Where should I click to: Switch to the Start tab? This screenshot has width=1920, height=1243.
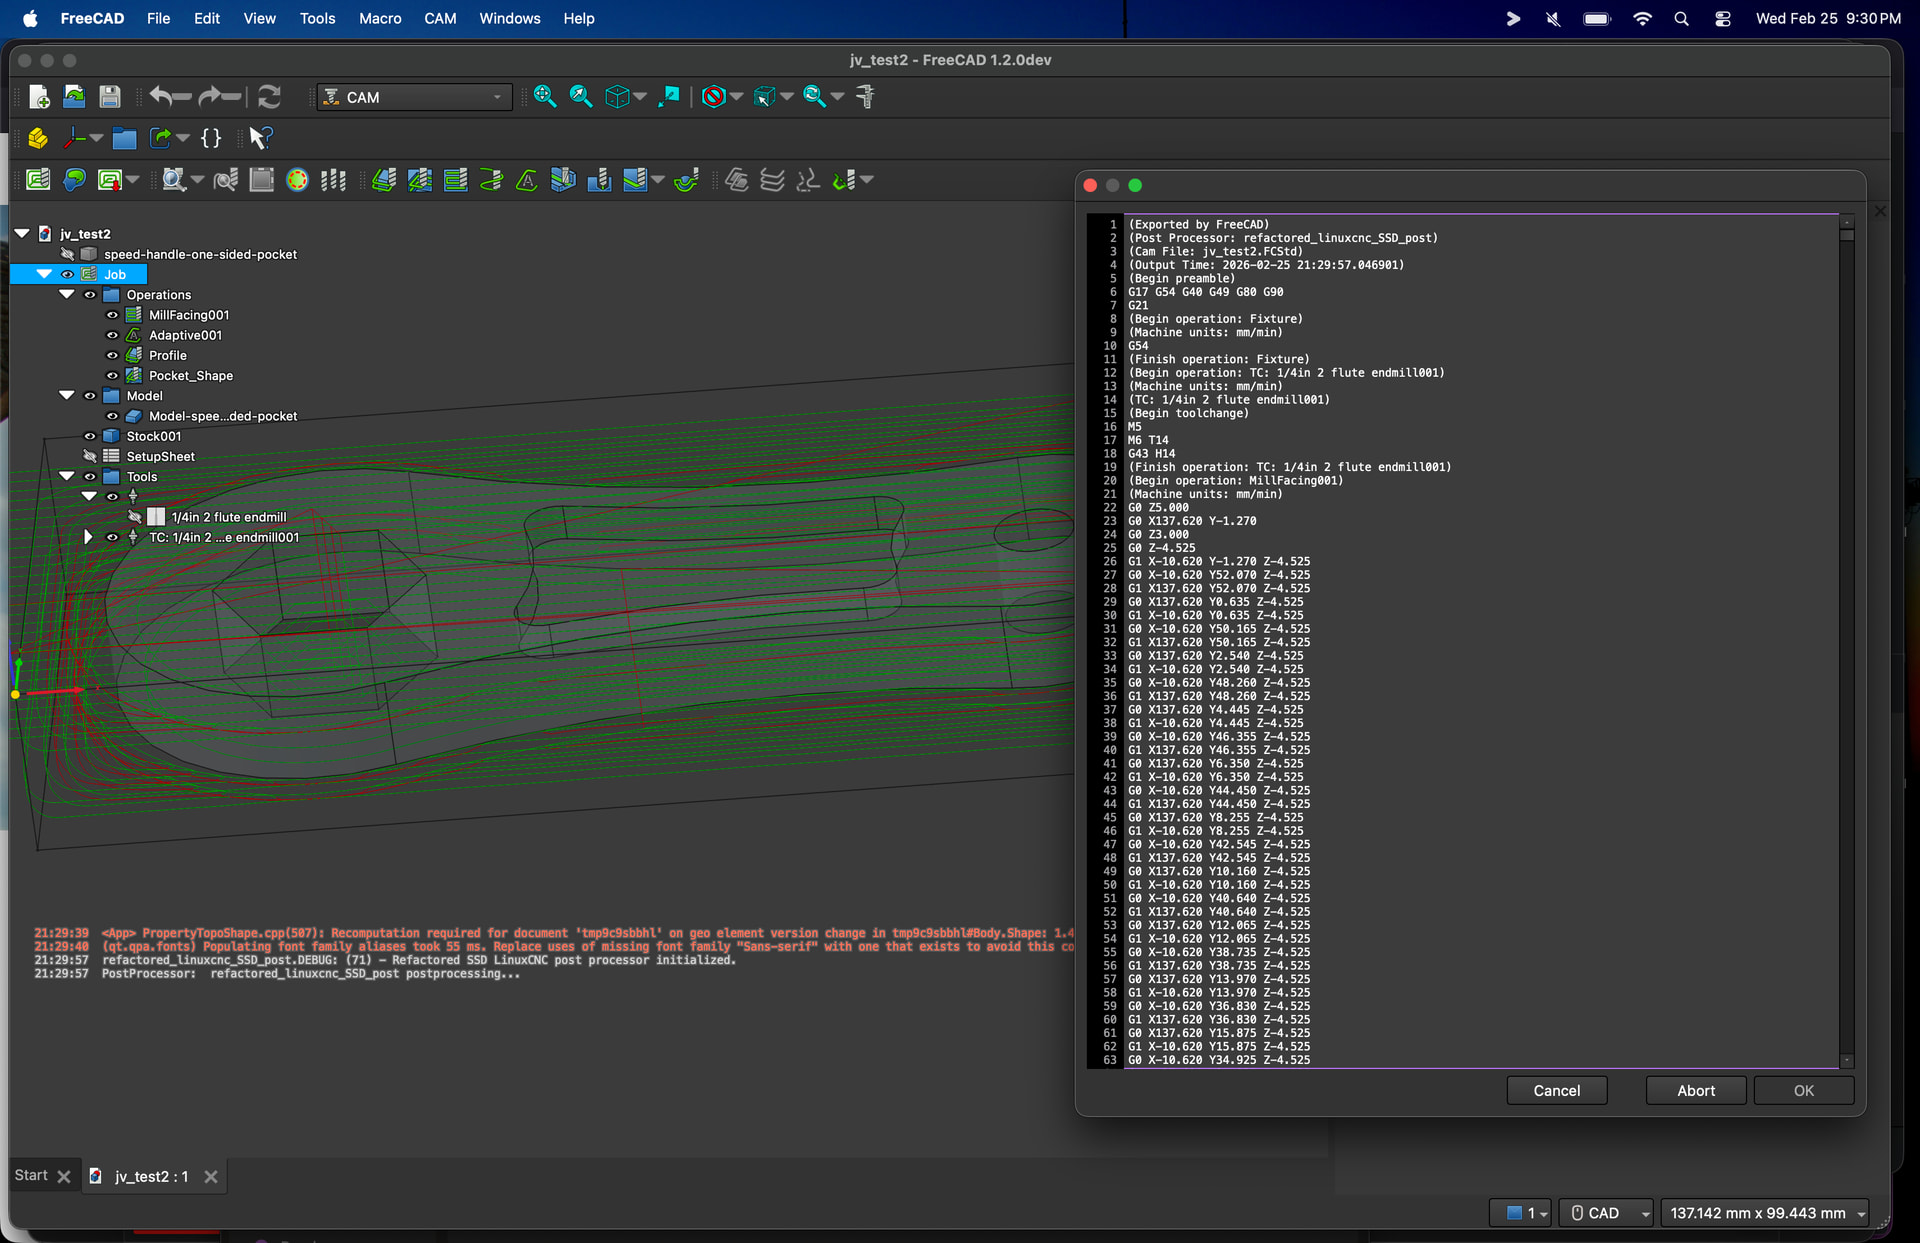(31, 1176)
